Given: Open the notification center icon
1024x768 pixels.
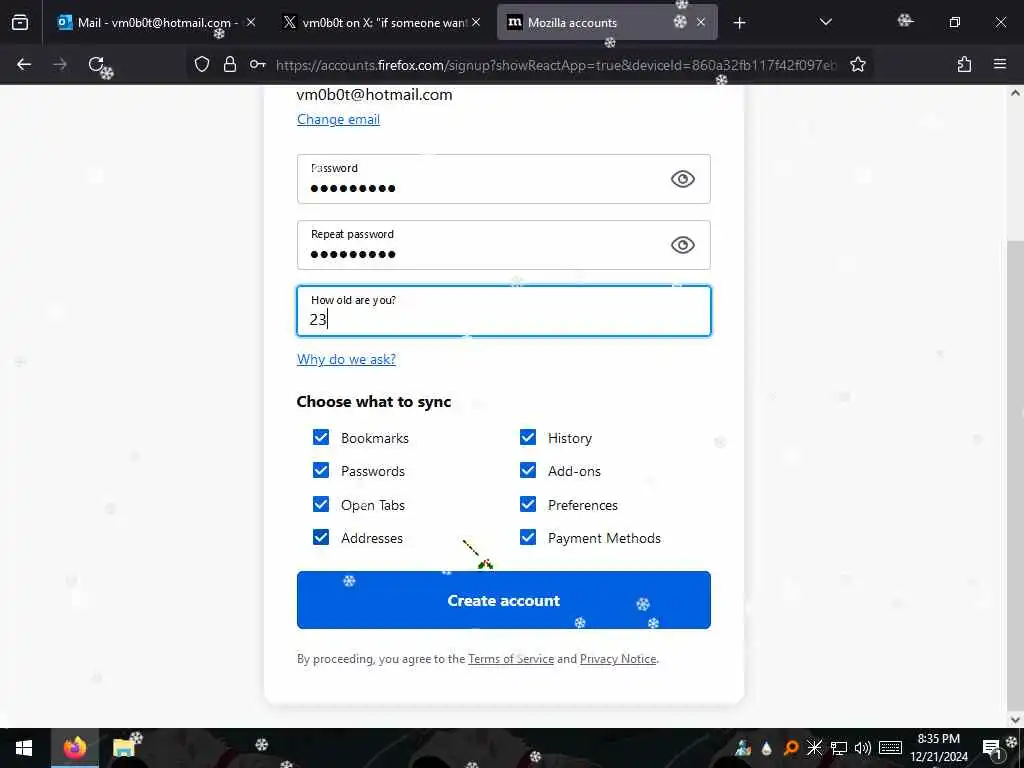Looking at the screenshot, I should (x=991, y=748).
